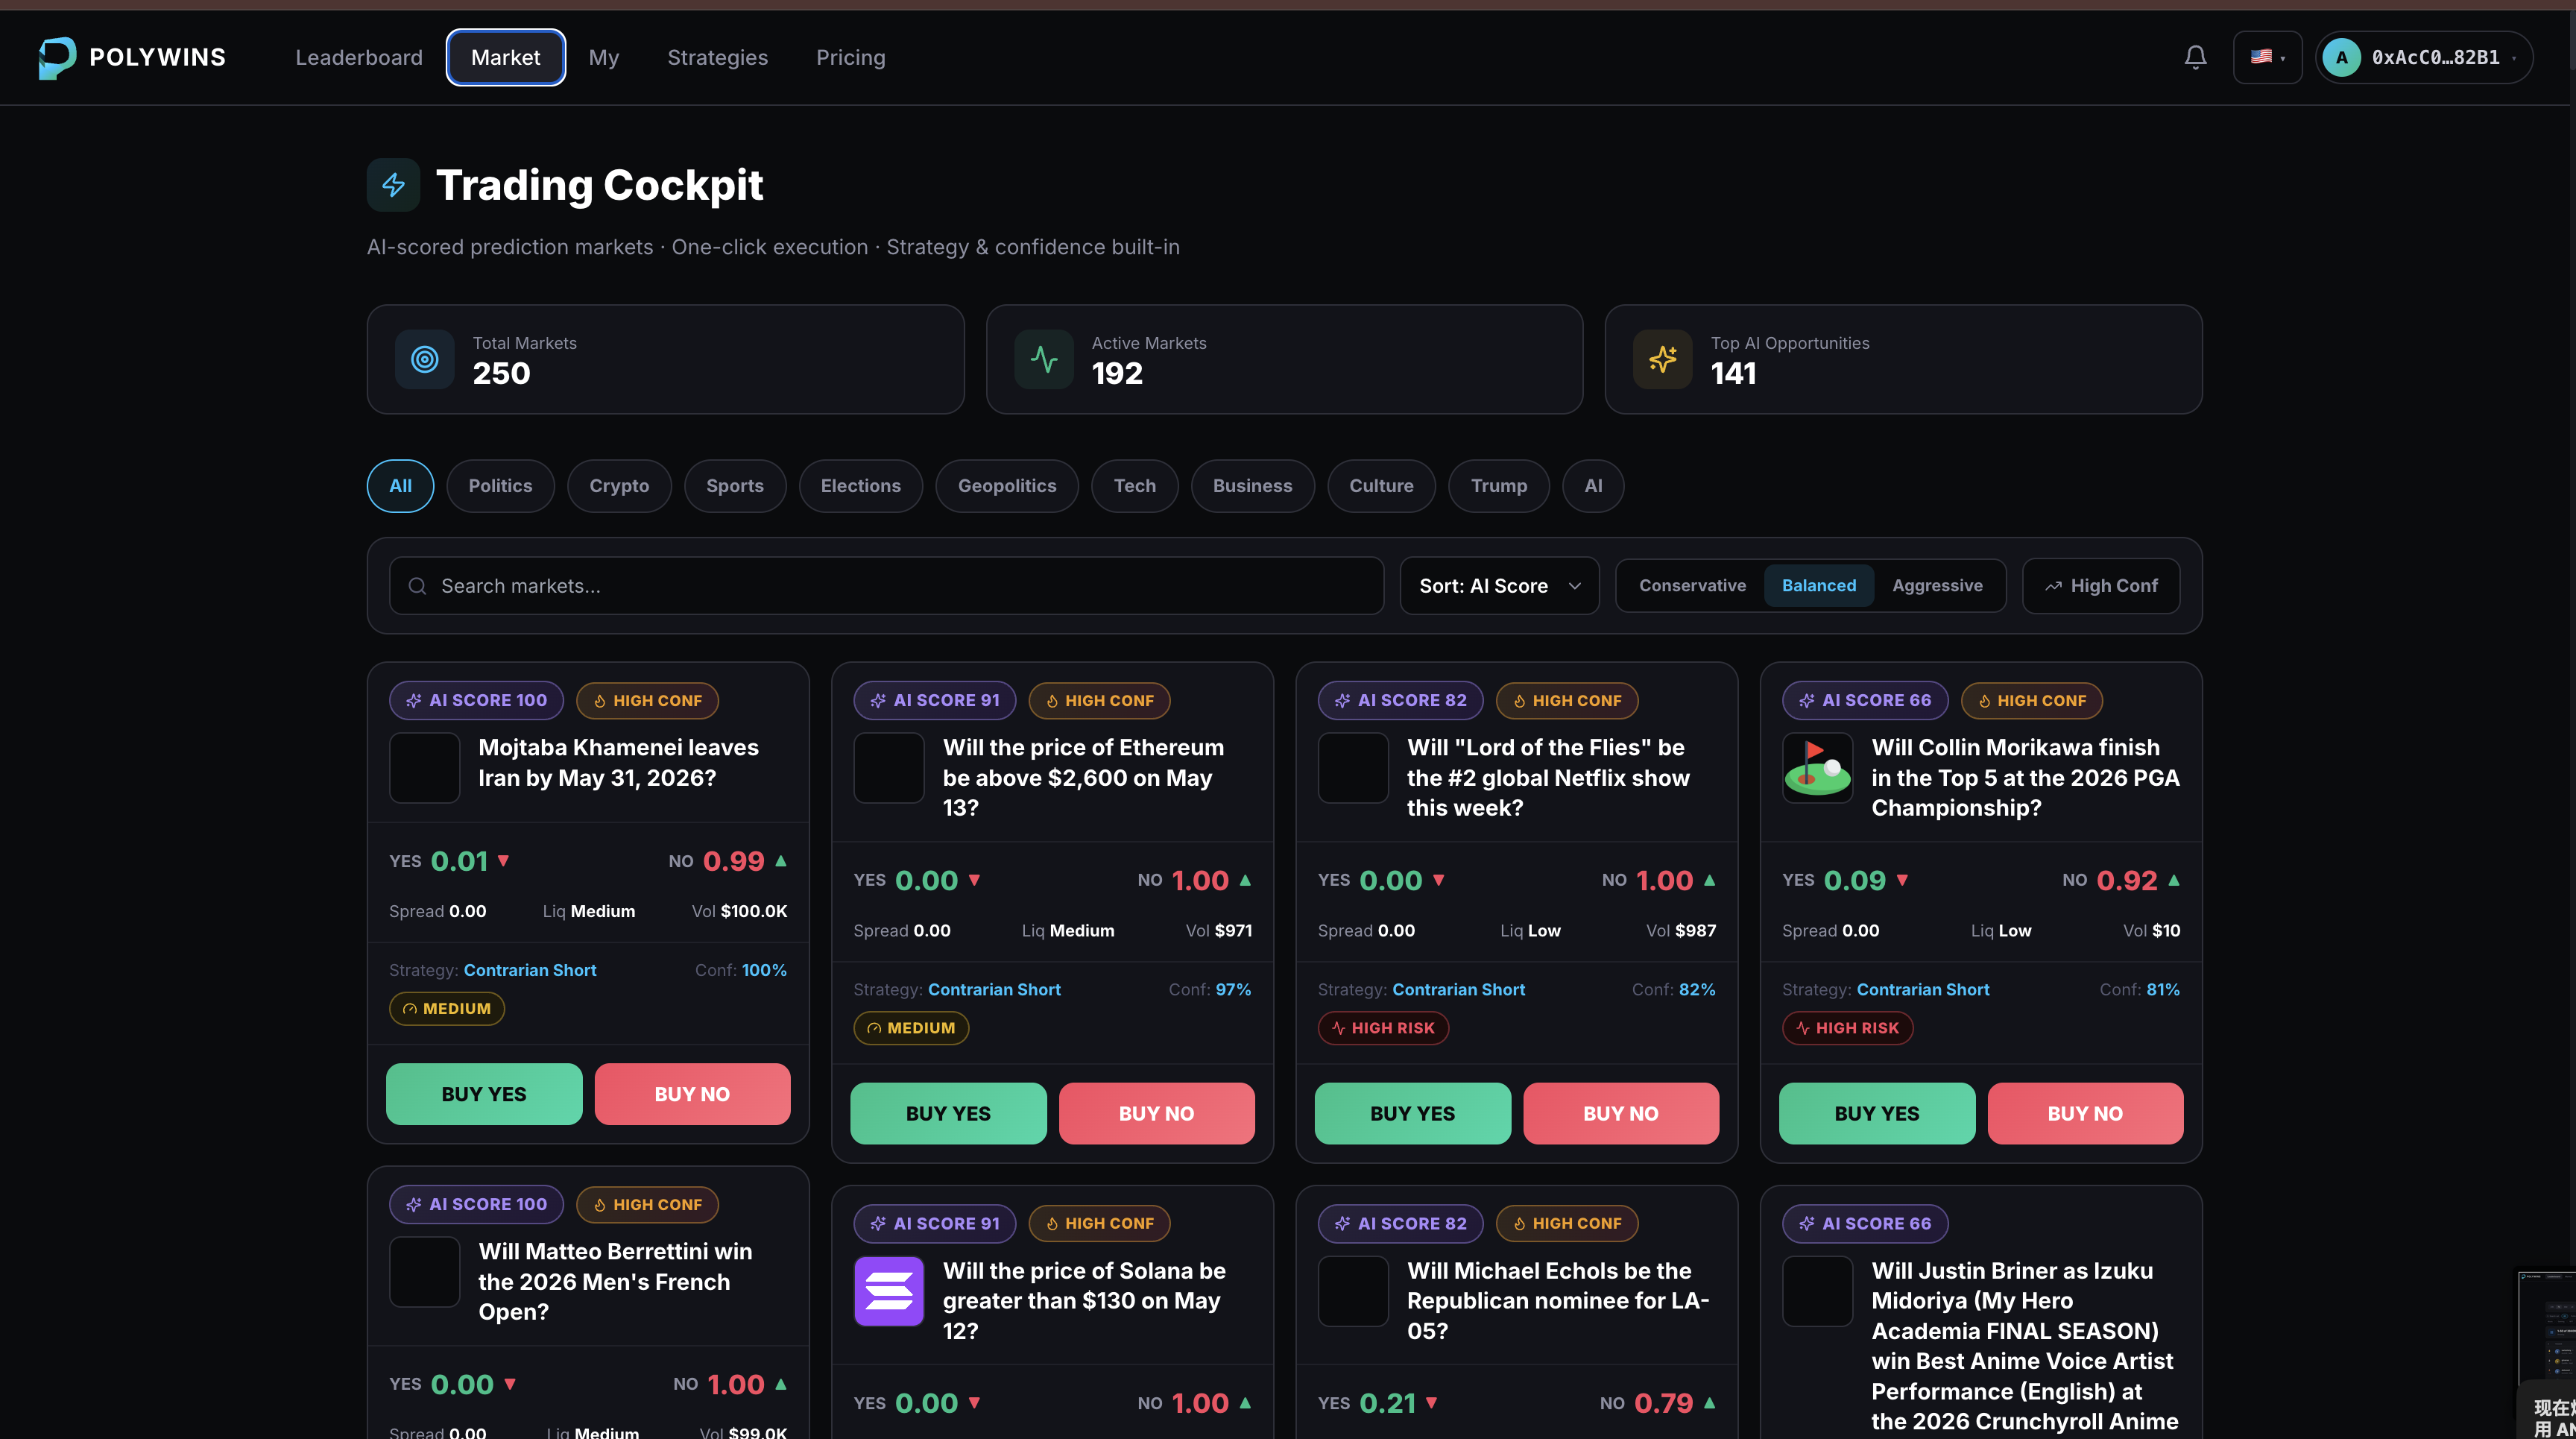Open the Pricing tab

click(x=851, y=58)
